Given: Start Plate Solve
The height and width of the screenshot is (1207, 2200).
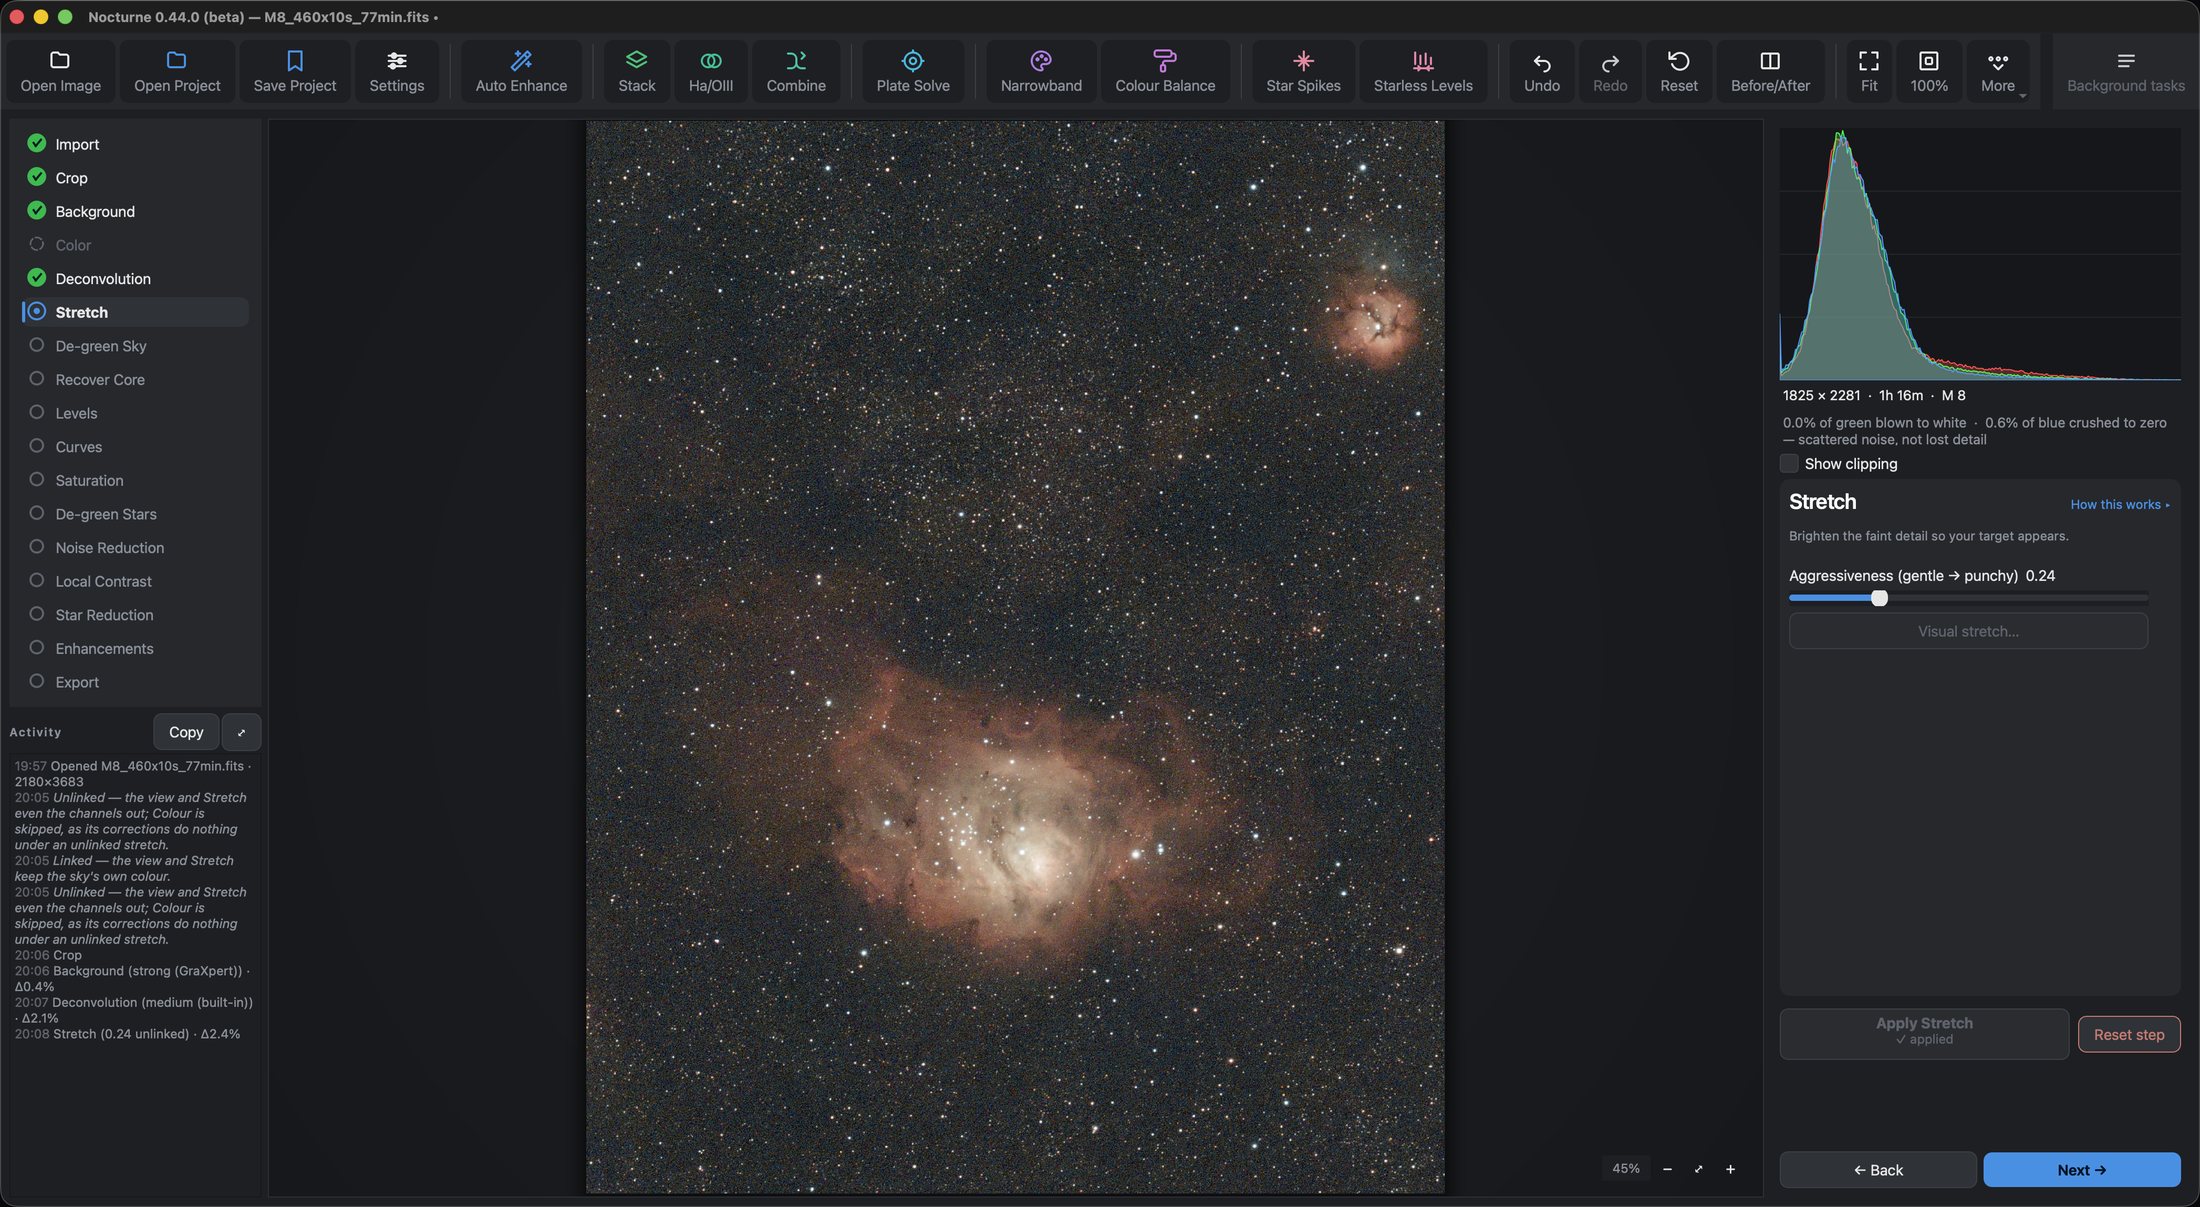Looking at the screenshot, I should [912, 71].
